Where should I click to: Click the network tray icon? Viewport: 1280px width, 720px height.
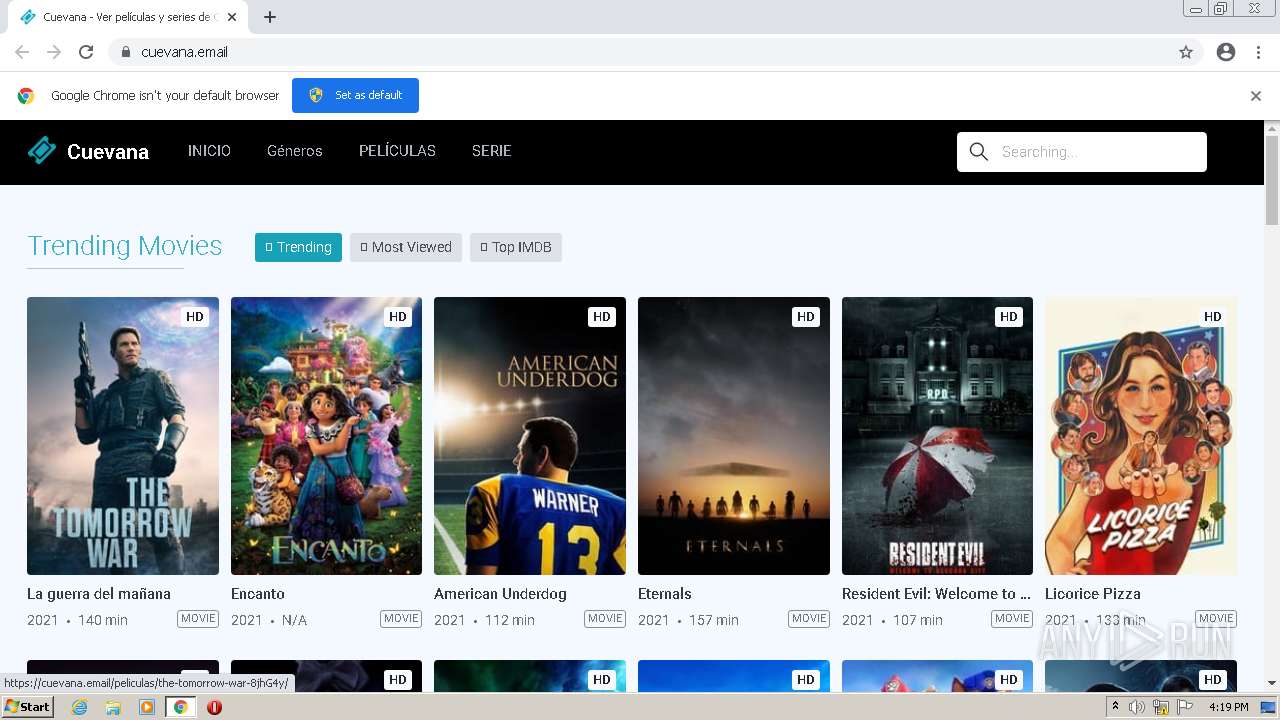coord(1161,707)
